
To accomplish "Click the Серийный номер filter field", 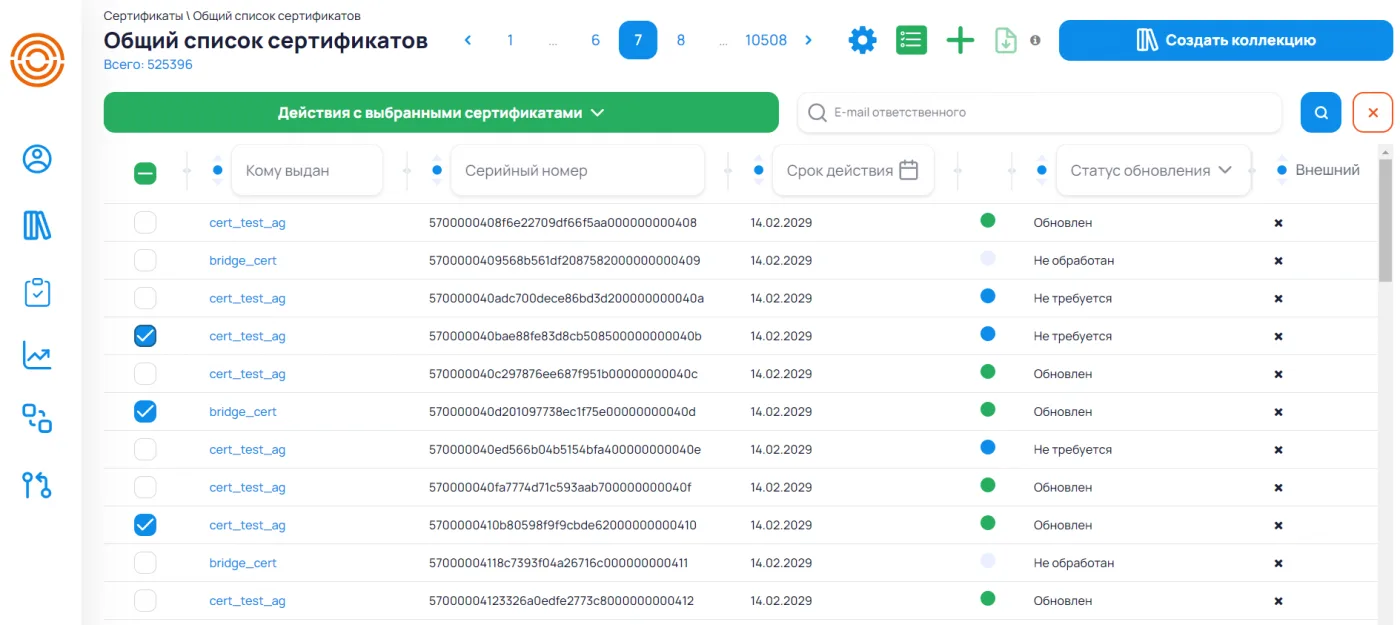I will click(578, 170).
